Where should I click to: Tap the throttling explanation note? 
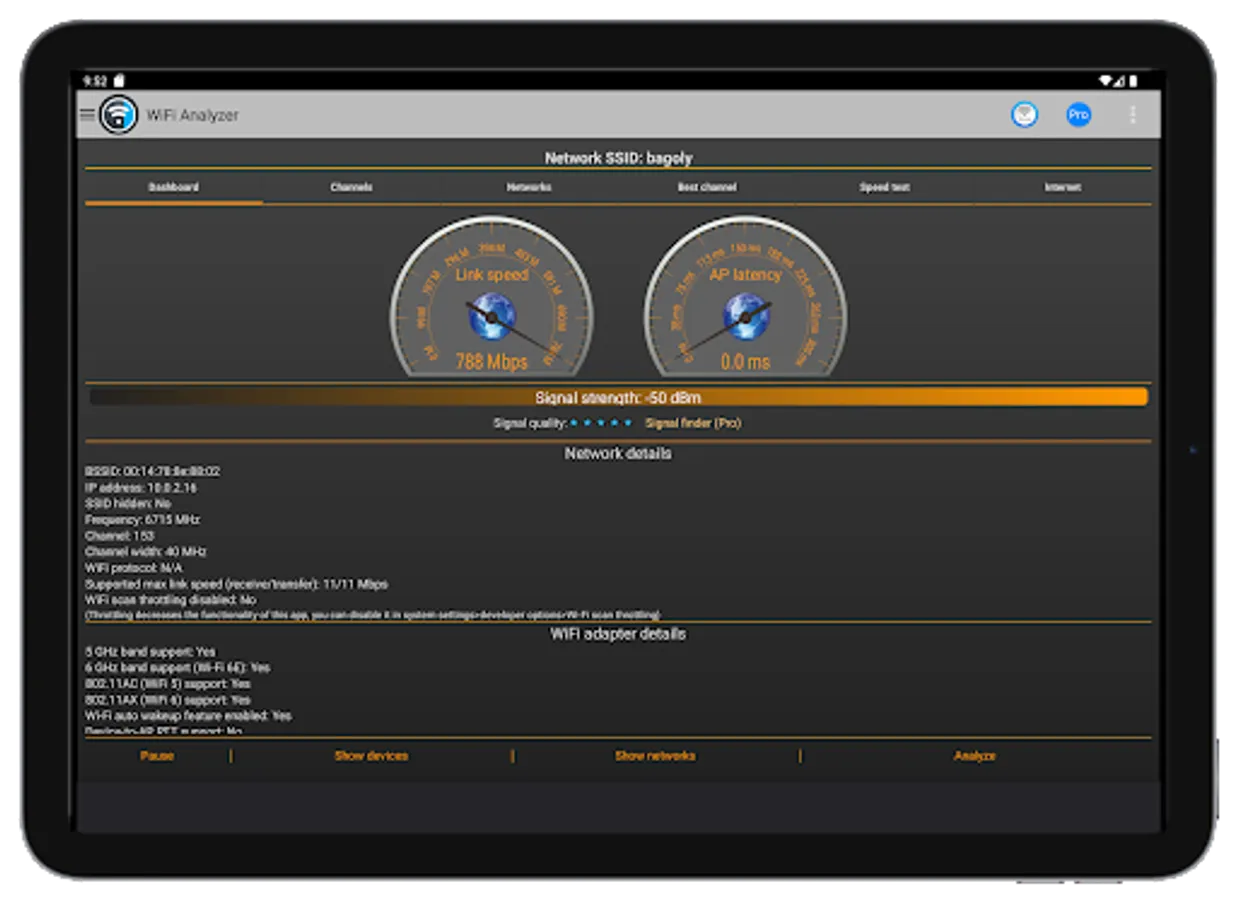tap(373, 614)
